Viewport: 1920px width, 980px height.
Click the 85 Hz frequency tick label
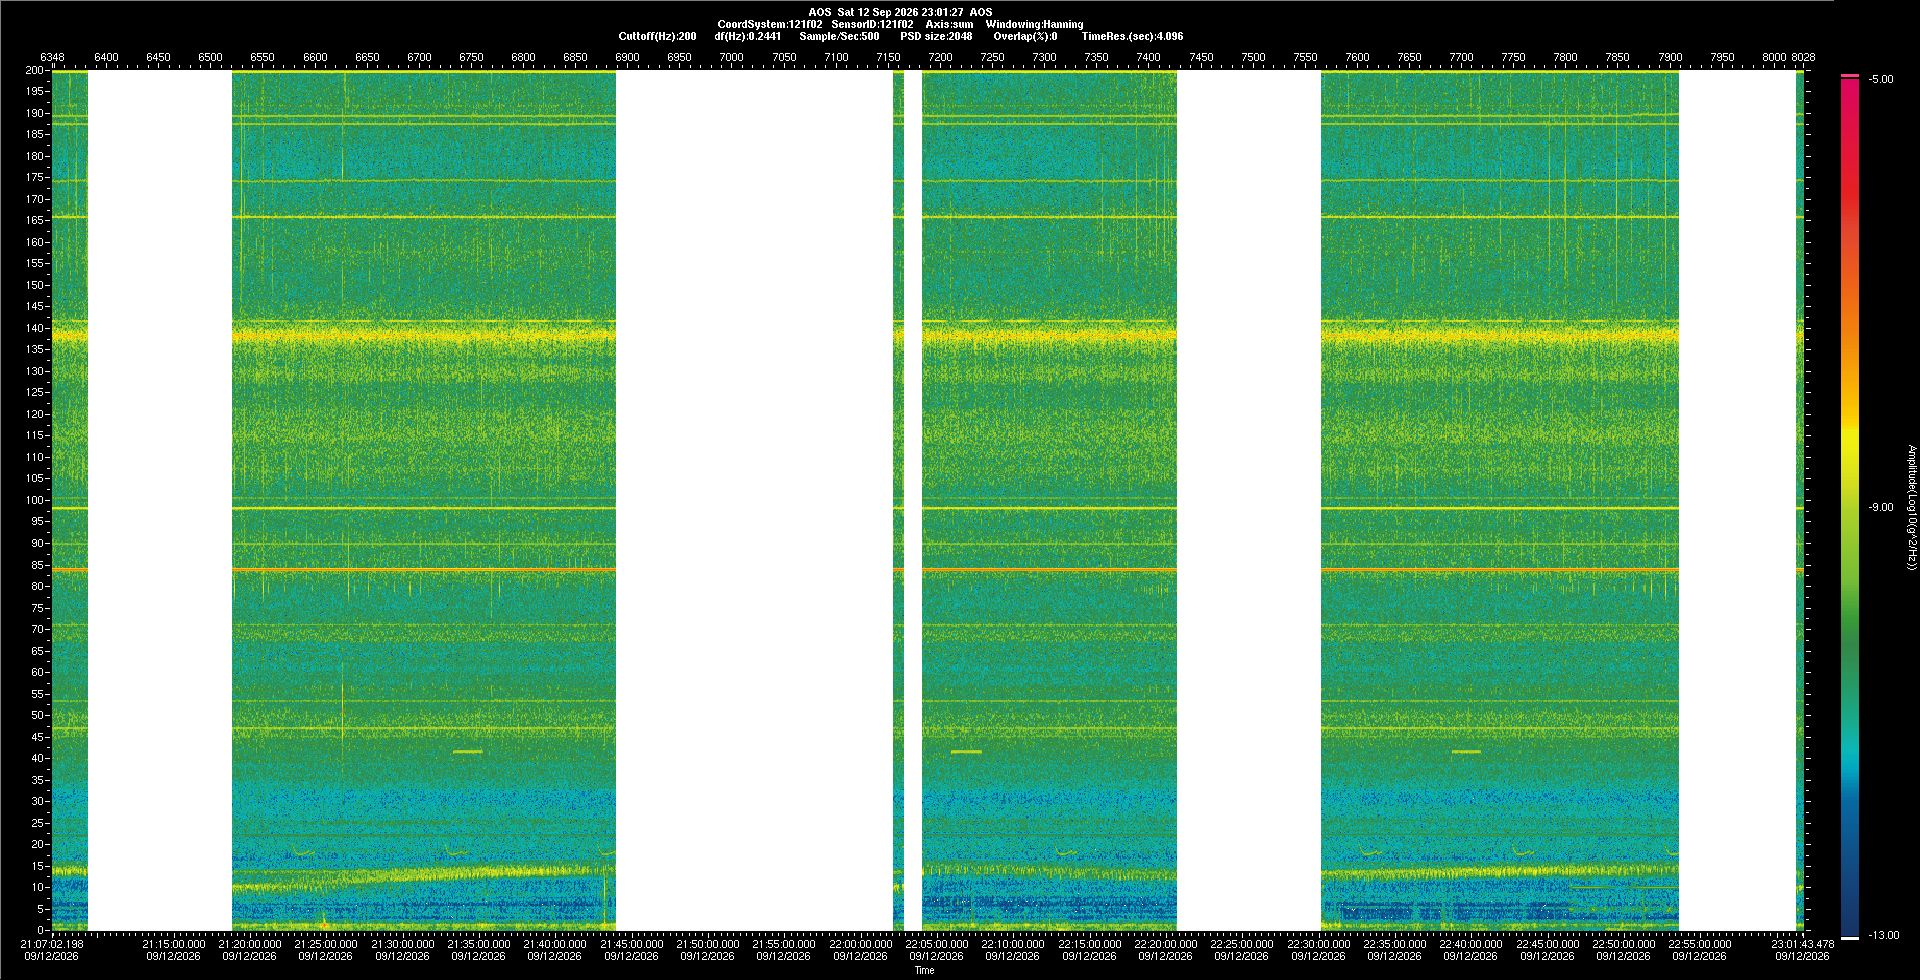38,565
